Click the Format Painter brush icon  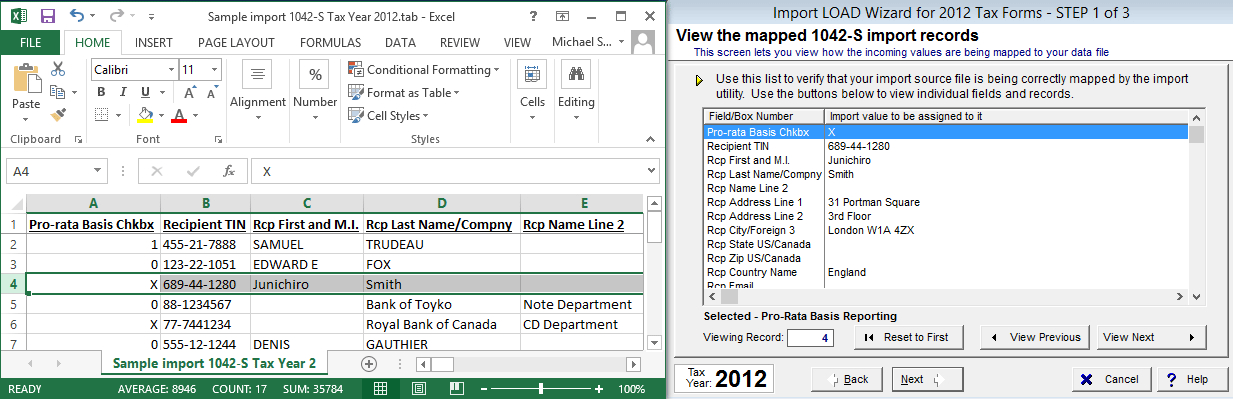click(x=58, y=115)
